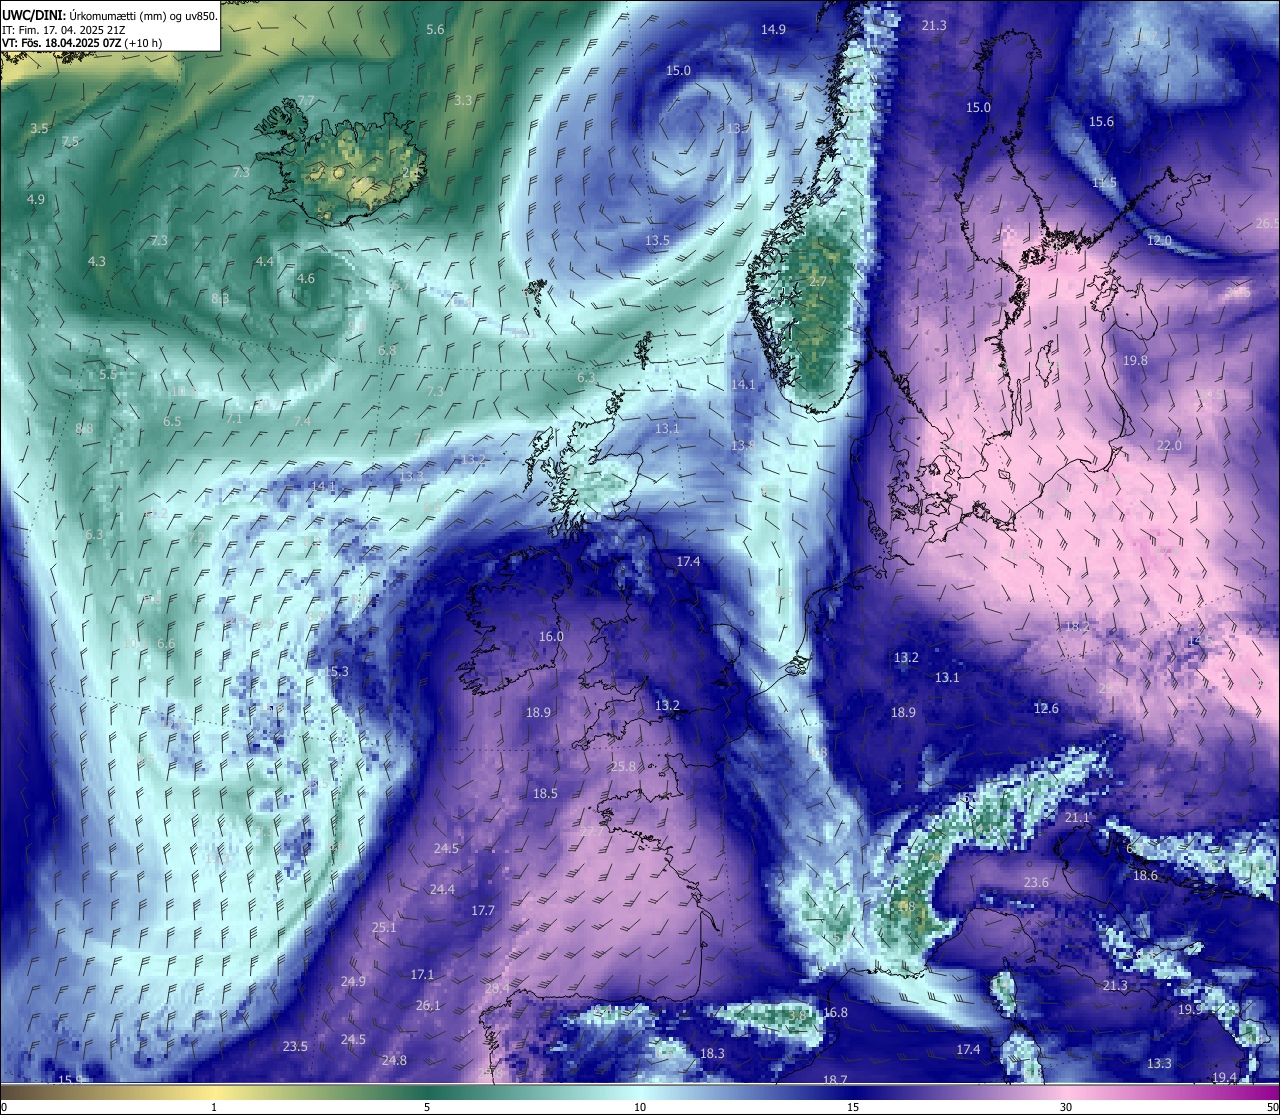Click the value 19.4 in the bottom-right corner
Screen dimensions: 1280x1115
pyautogui.click(x=1224, y=1078)
